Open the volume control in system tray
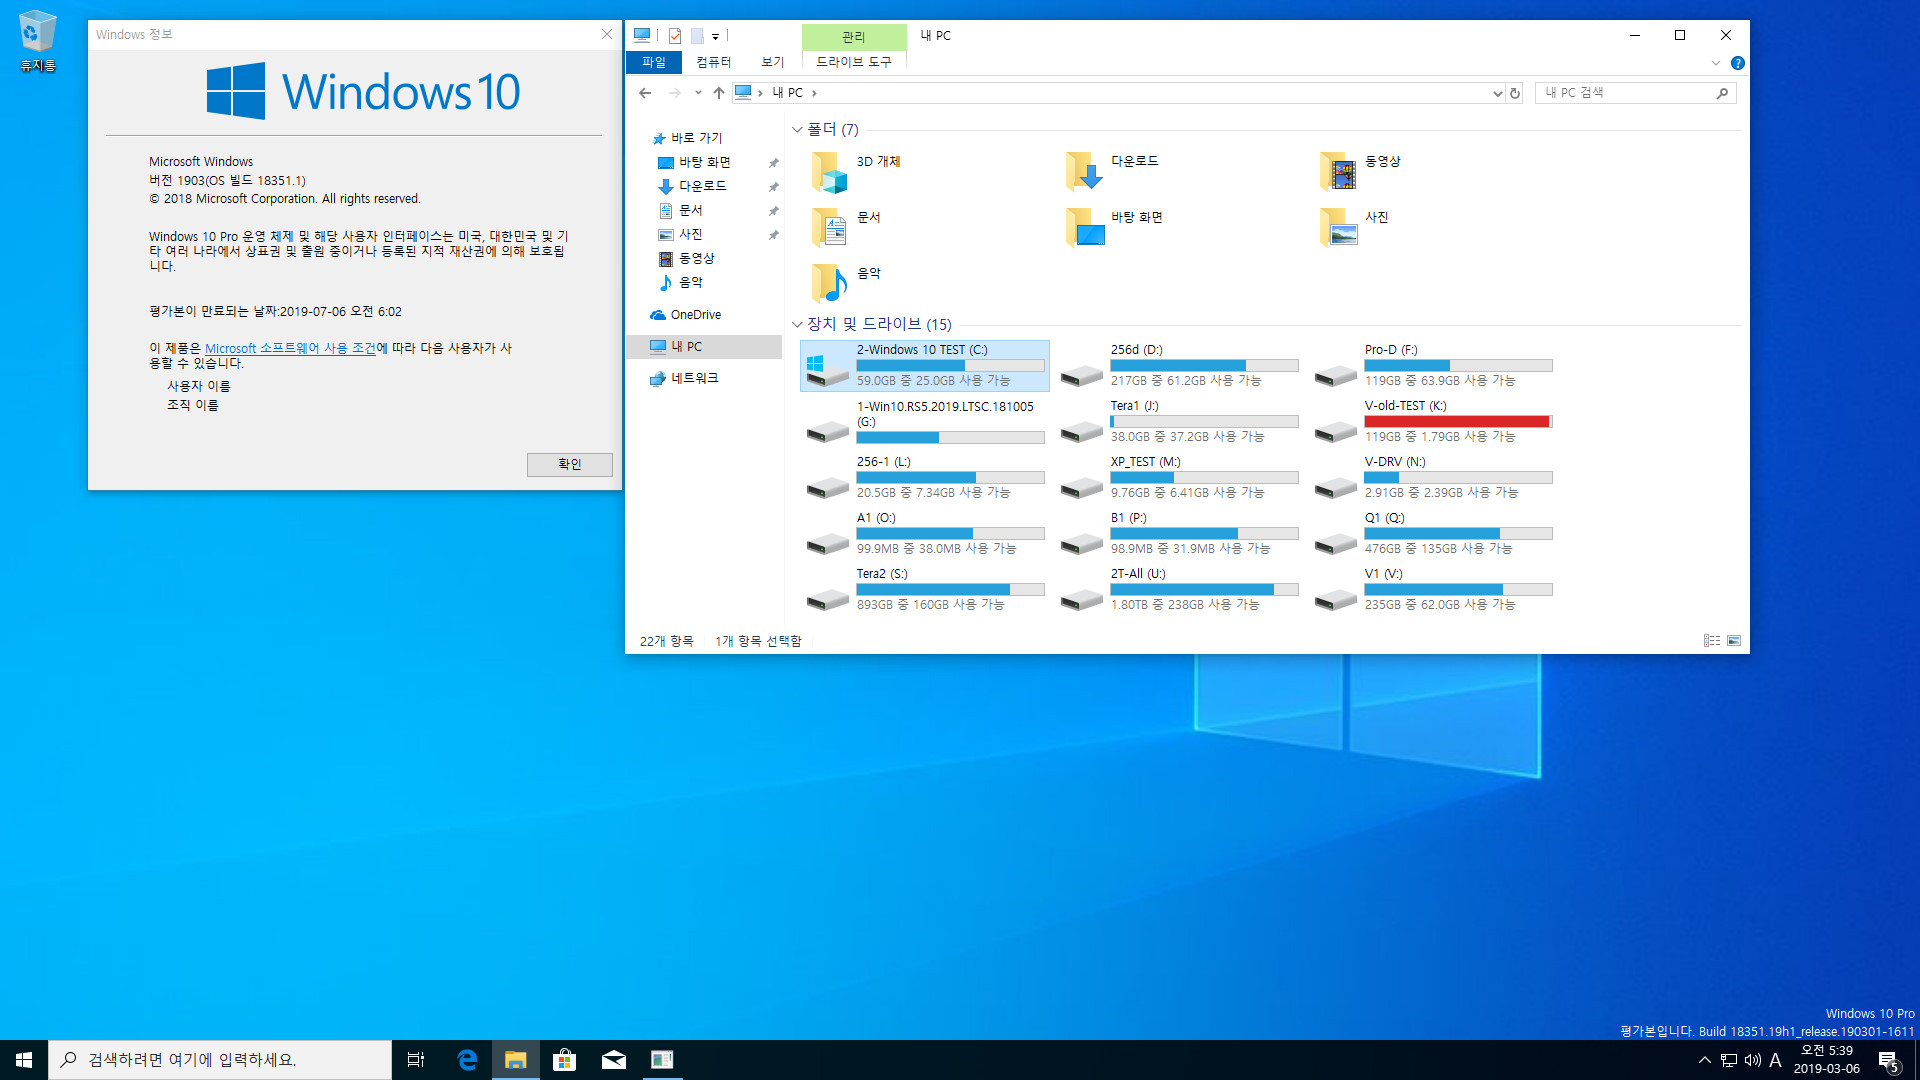 1752,1060
